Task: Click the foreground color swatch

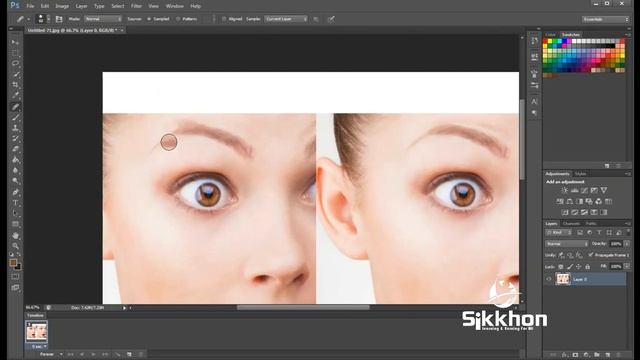Action: (x=13, y=262)
